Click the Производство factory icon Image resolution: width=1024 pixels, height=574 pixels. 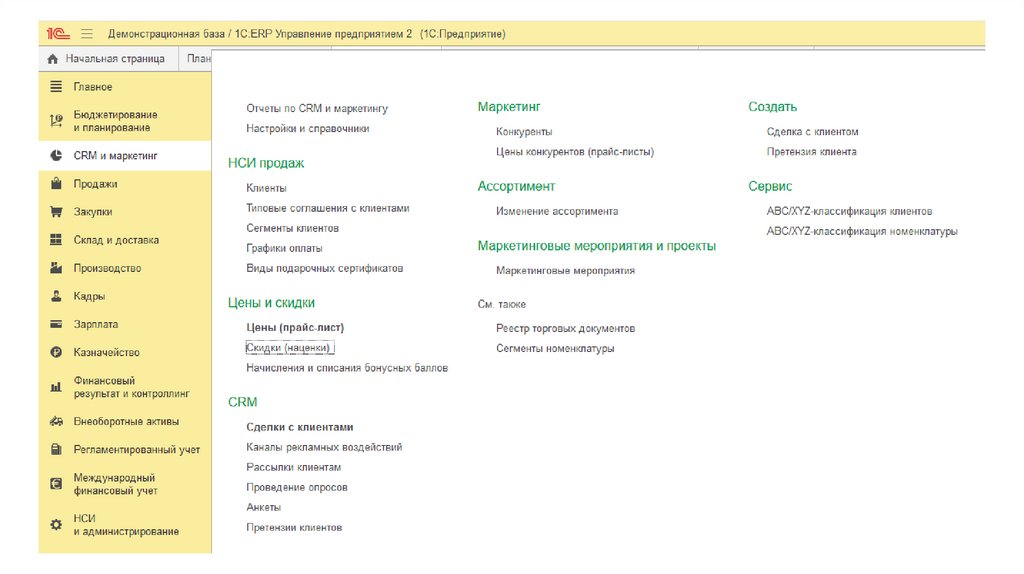pyautogui.click(x=56, y=268)
